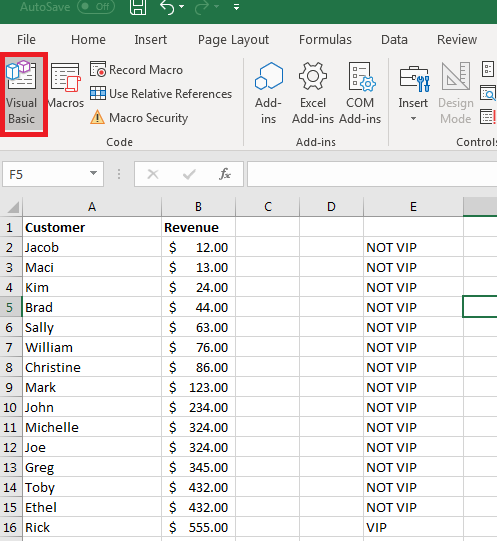
Task: Select cell containing Christine
Action: pyautogui.click(x=92, y=367)
